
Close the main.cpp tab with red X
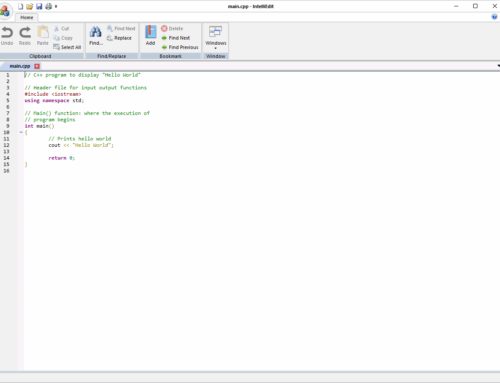pyautogui.click(x=37, y=66)
